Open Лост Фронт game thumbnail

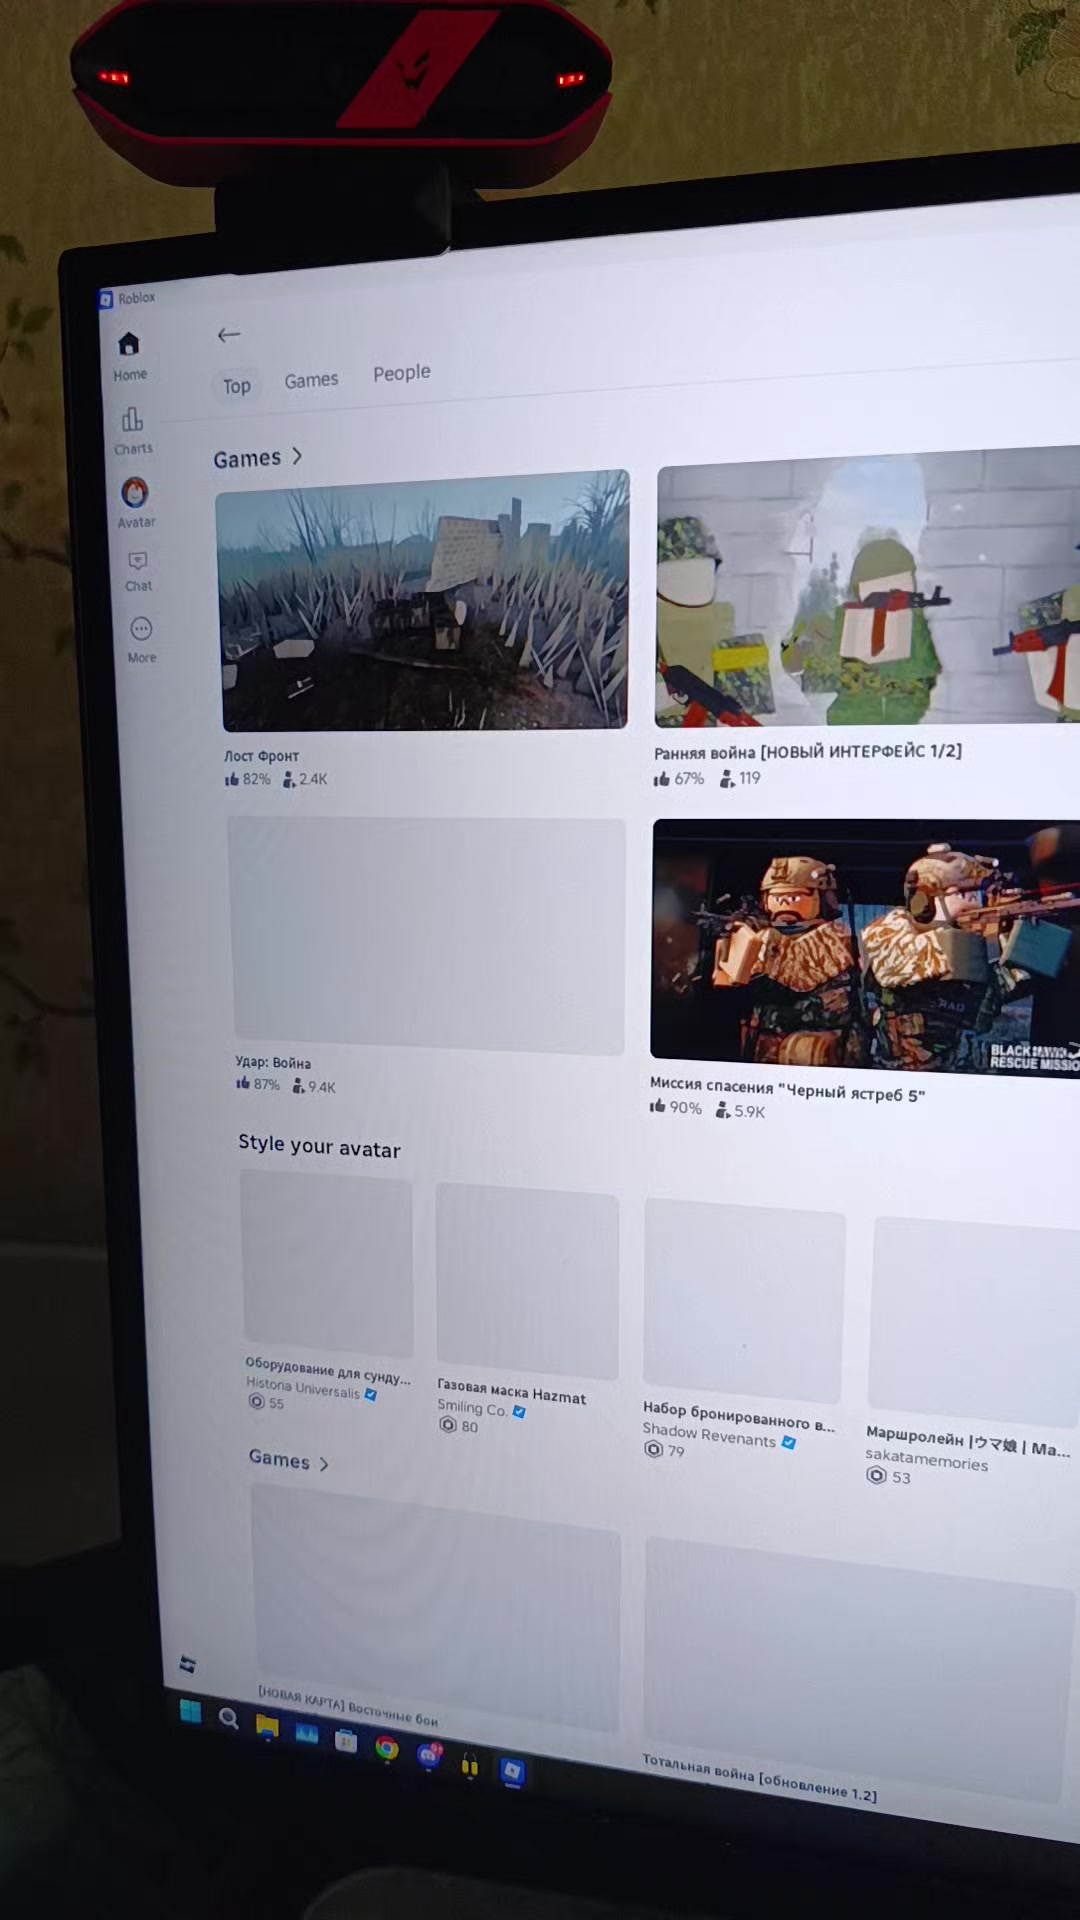423,600
